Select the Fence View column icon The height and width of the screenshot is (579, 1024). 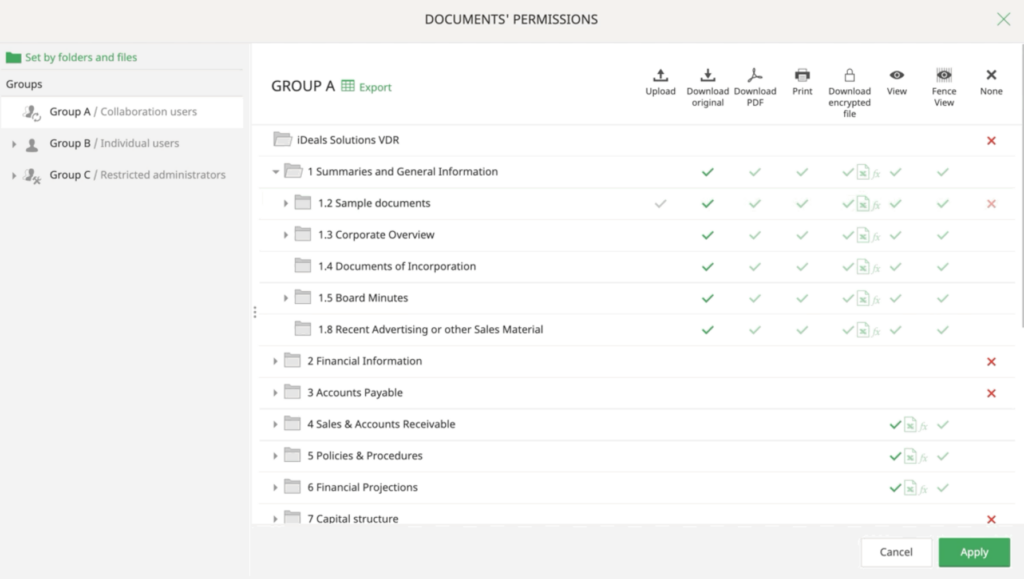tap(943, 73)
